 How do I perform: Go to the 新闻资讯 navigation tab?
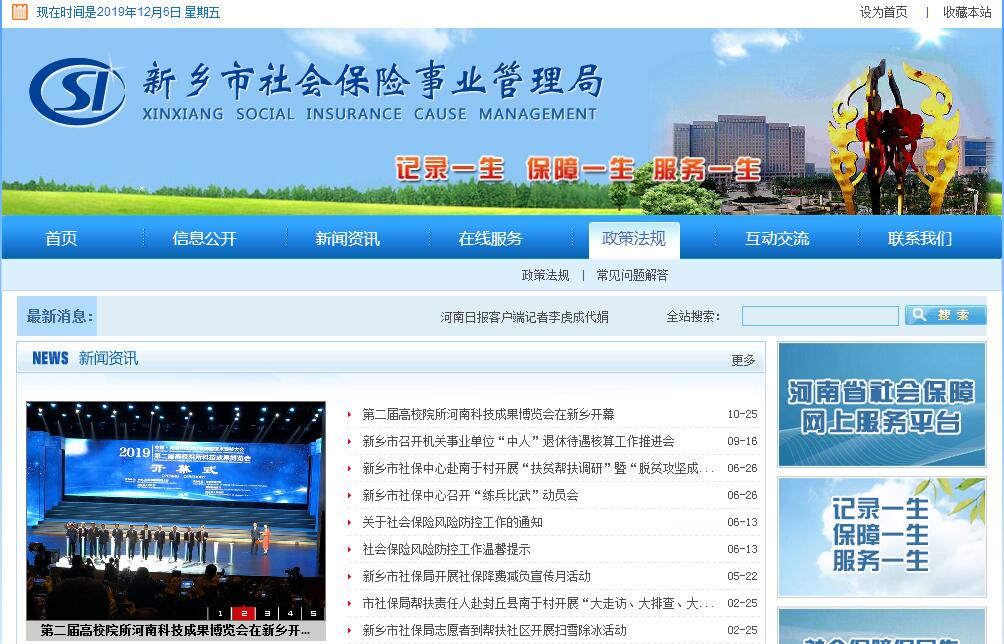pyautogui.click(x=347, y=239)
